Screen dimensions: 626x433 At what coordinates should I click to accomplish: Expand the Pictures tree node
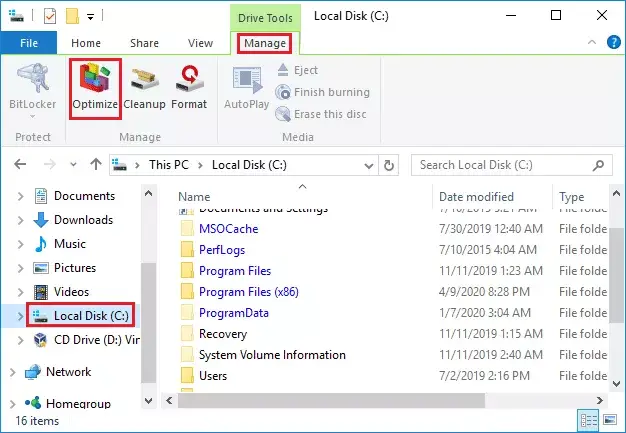(x=21, y=268)
